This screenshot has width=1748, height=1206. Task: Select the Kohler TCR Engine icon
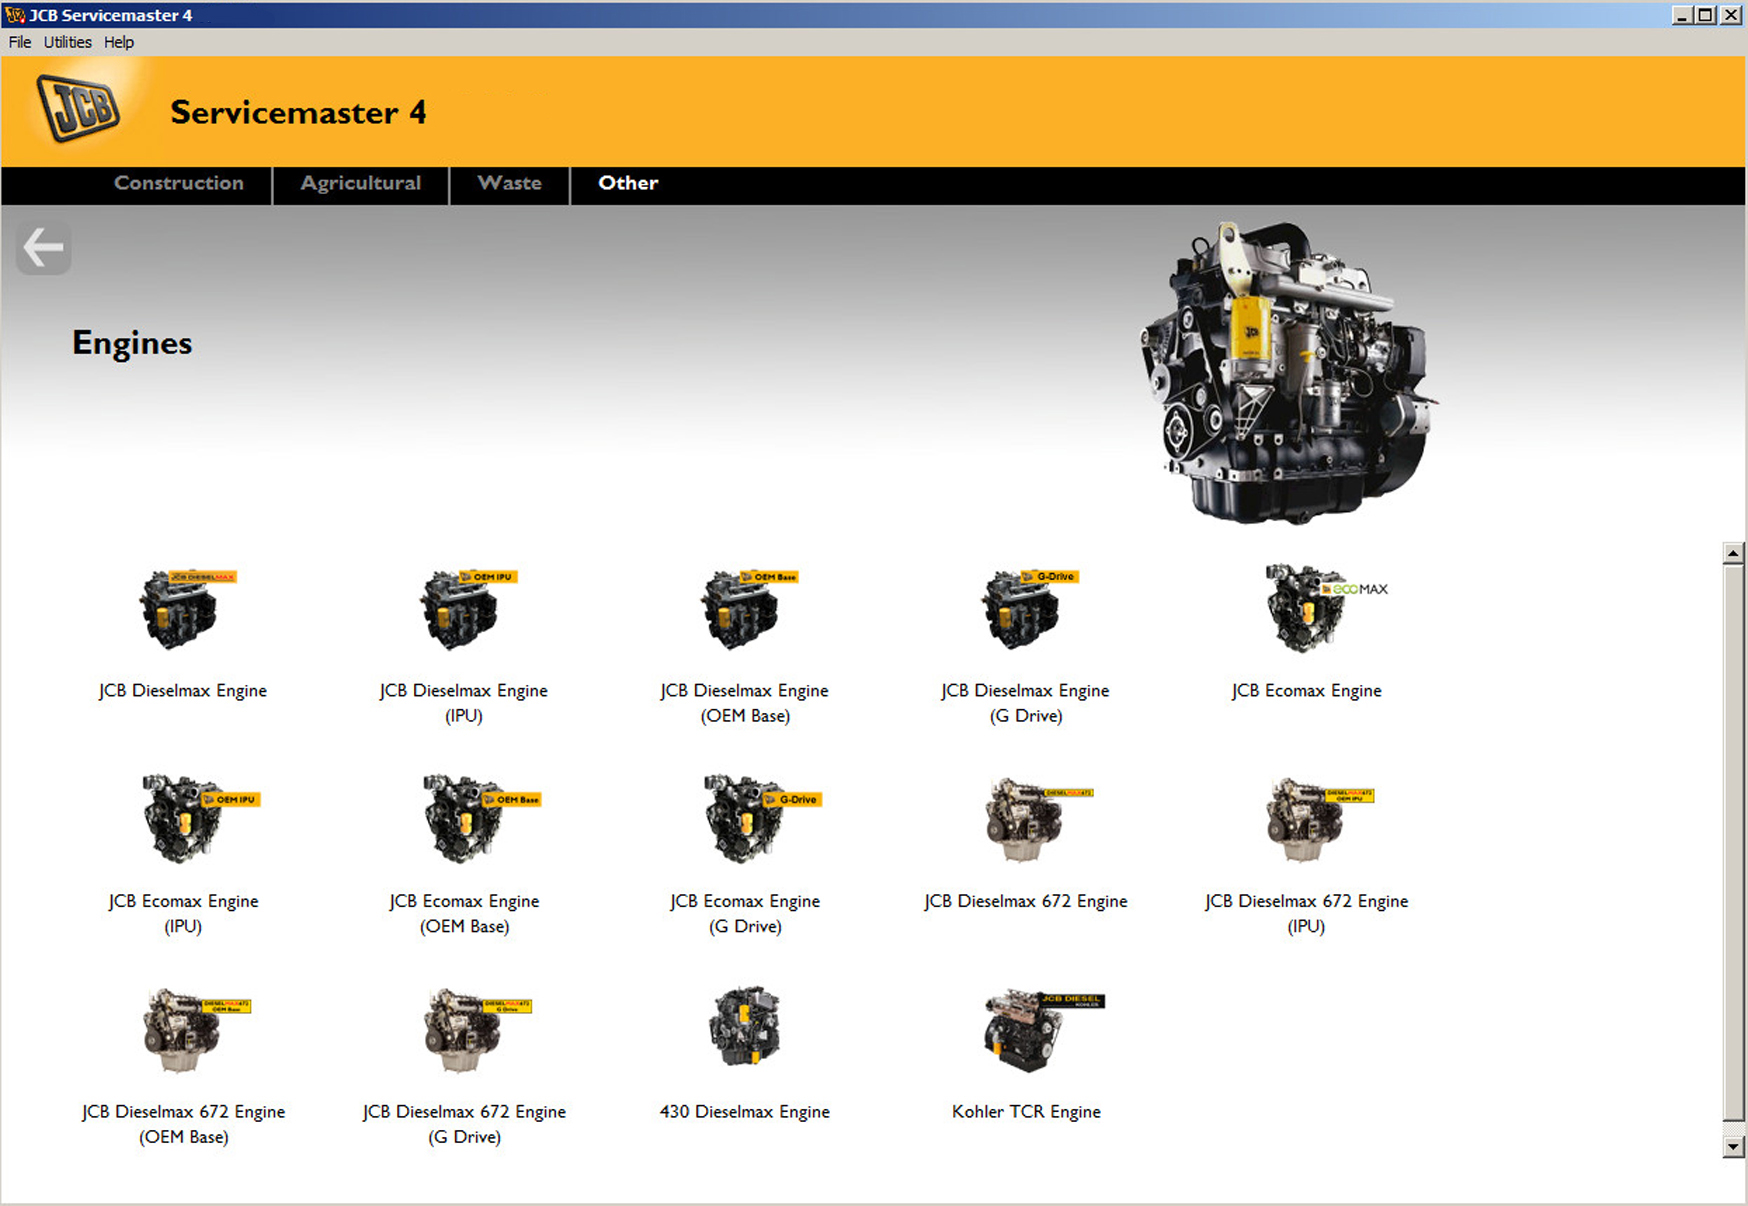(x=1025, y=1030)
